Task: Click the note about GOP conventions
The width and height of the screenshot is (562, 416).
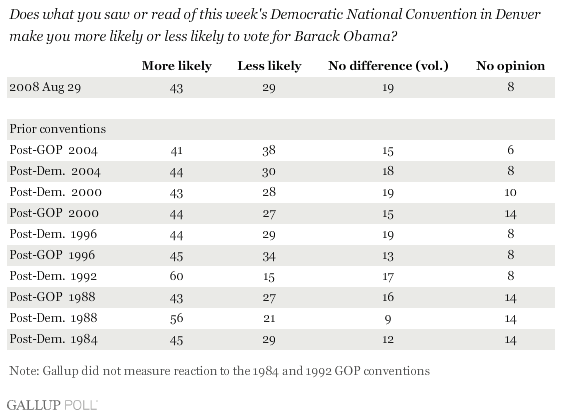Action: point(219,370)
